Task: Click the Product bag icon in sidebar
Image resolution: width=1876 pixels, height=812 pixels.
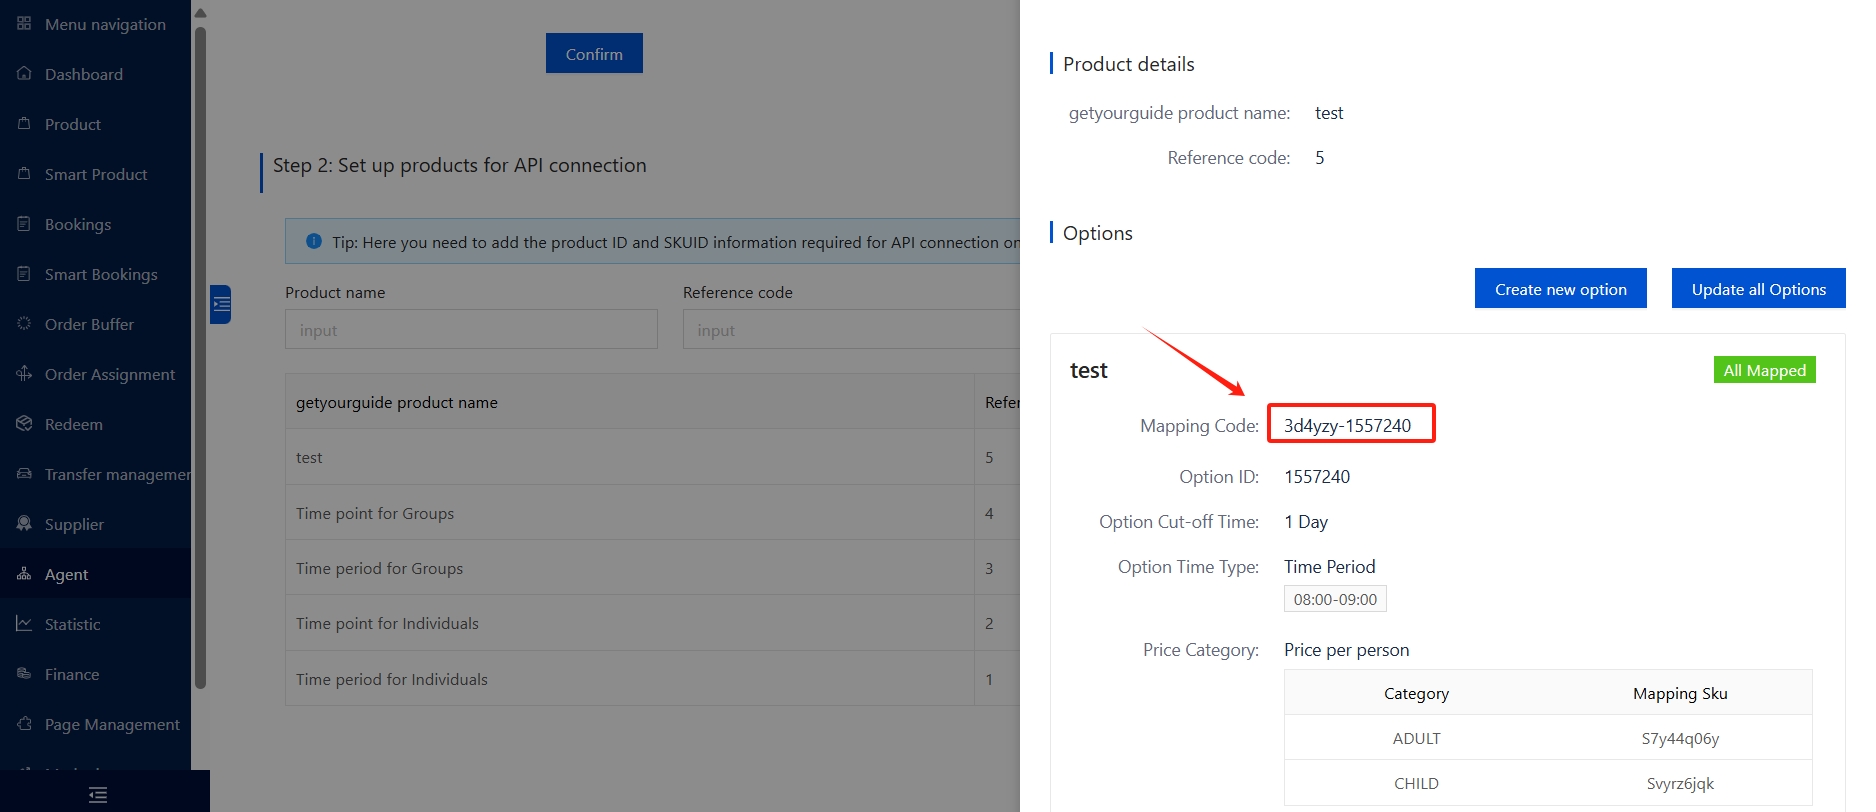Action: point(24,124)
